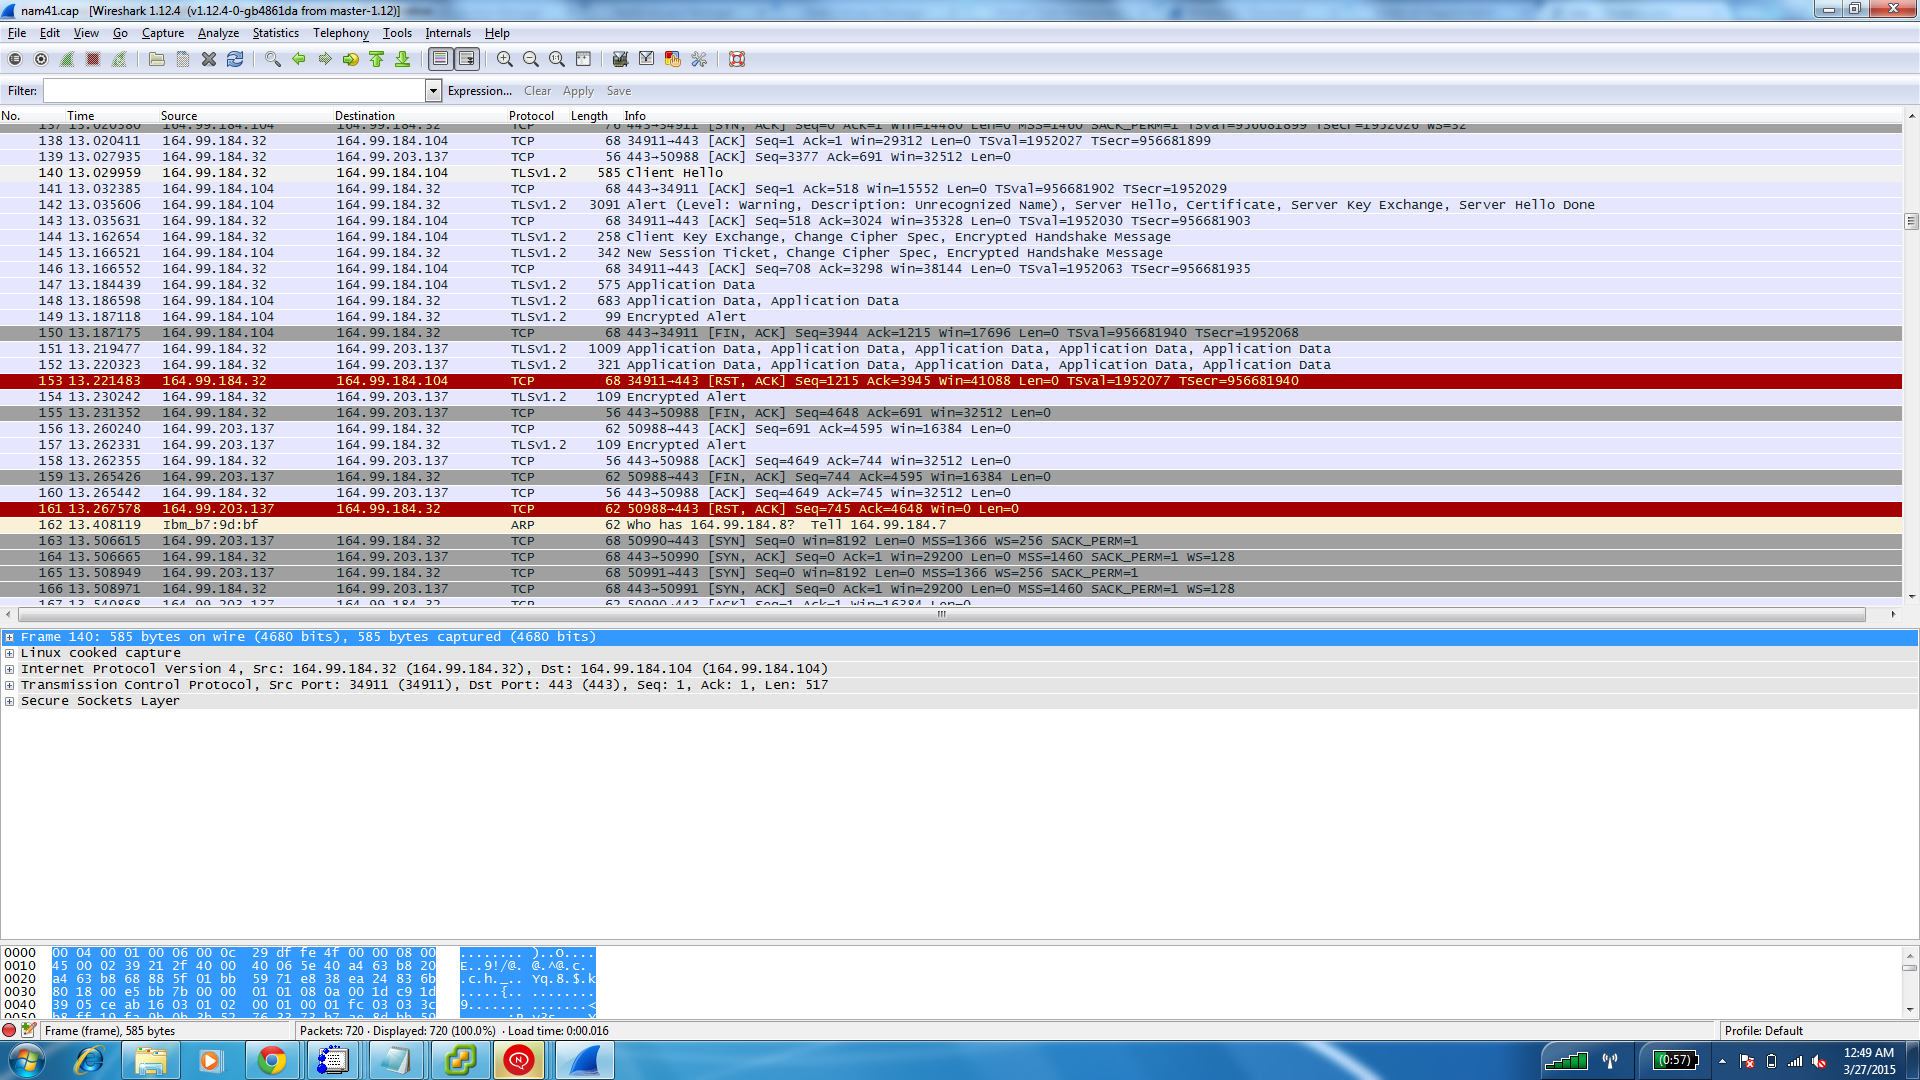Open coloring rules editor
This screenshot has width=1920, height=1080.
coord(673,60)
